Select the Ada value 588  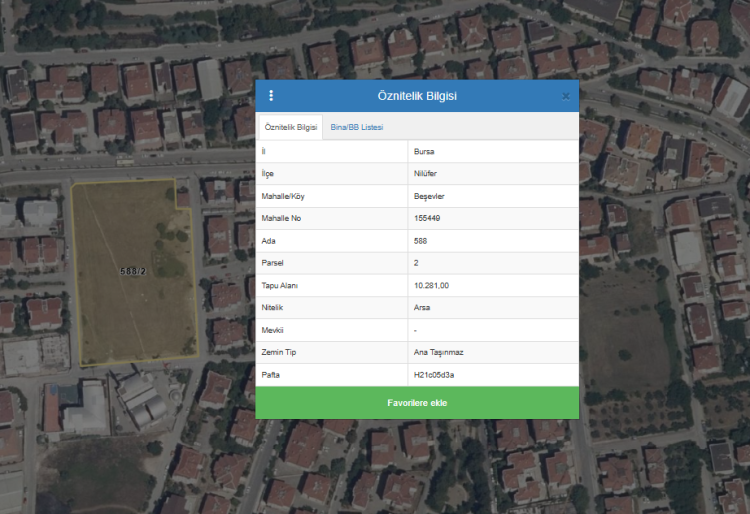coord(420,241)
